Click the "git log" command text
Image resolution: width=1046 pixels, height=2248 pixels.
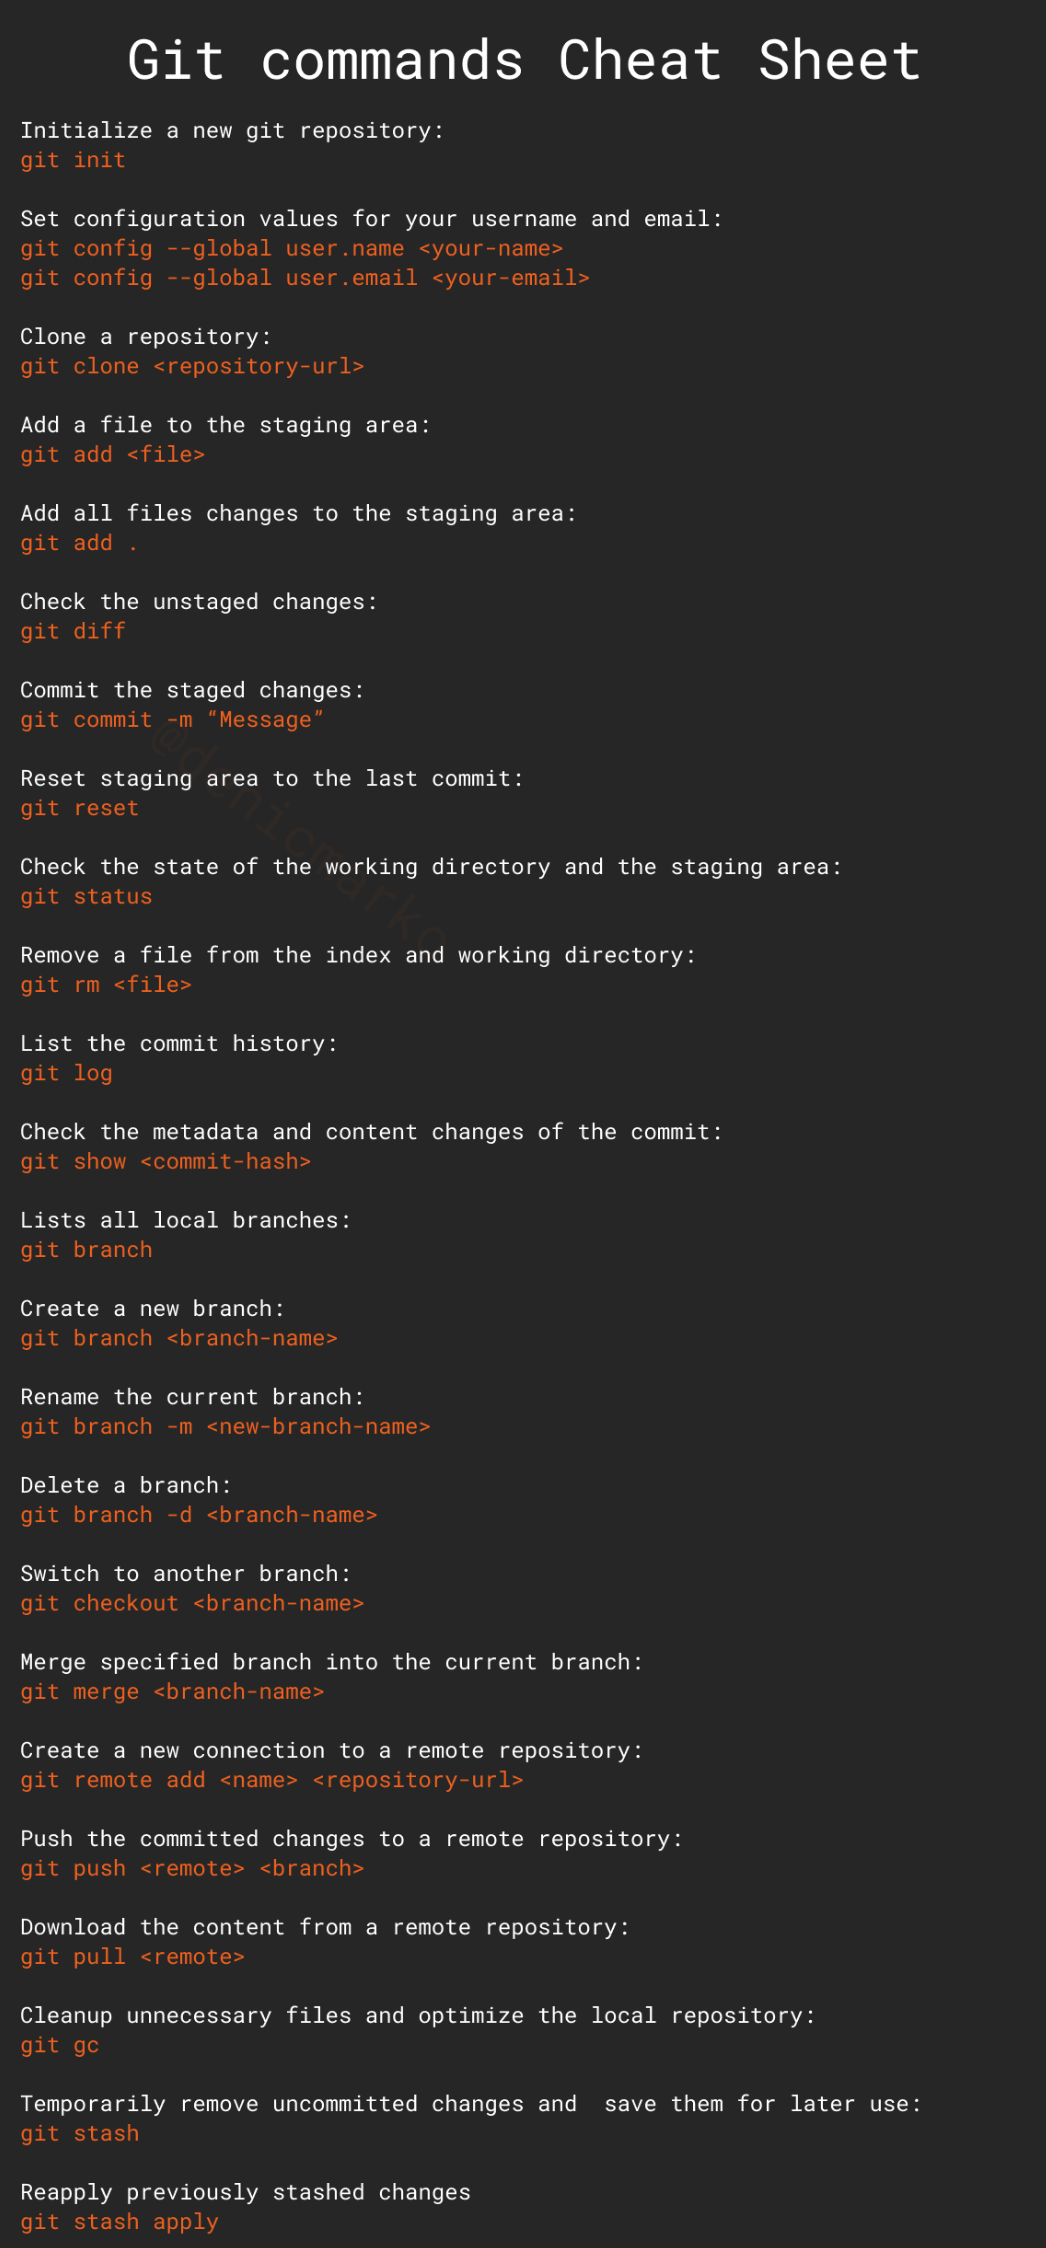(66, 1074)
